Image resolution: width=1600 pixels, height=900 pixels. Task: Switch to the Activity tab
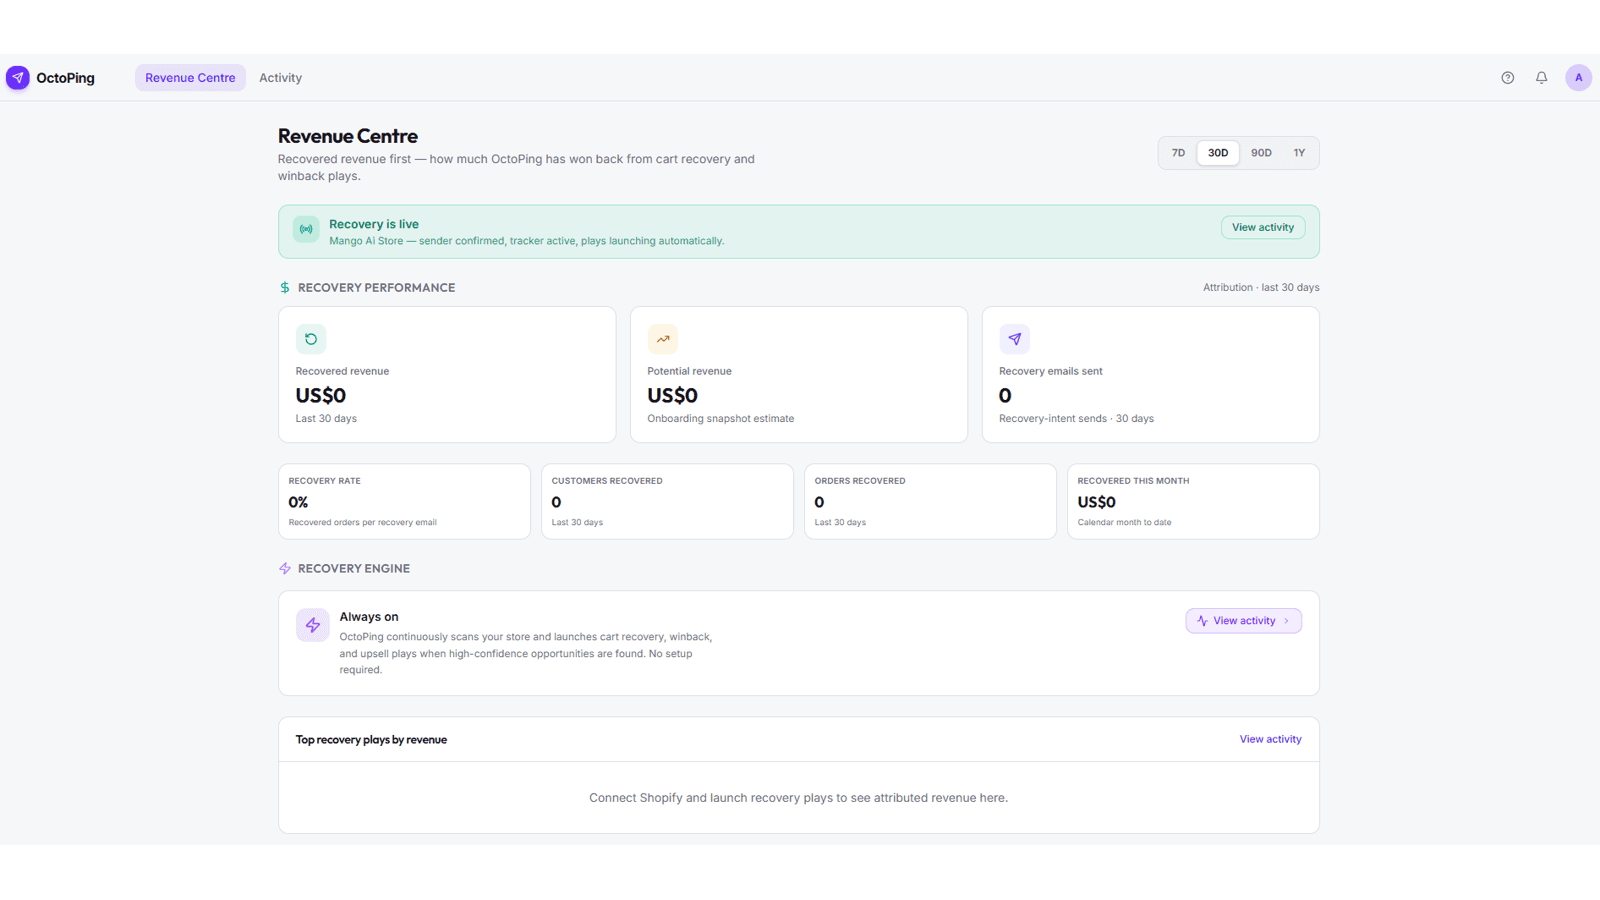pyautogui.click(x=280, y=78)
